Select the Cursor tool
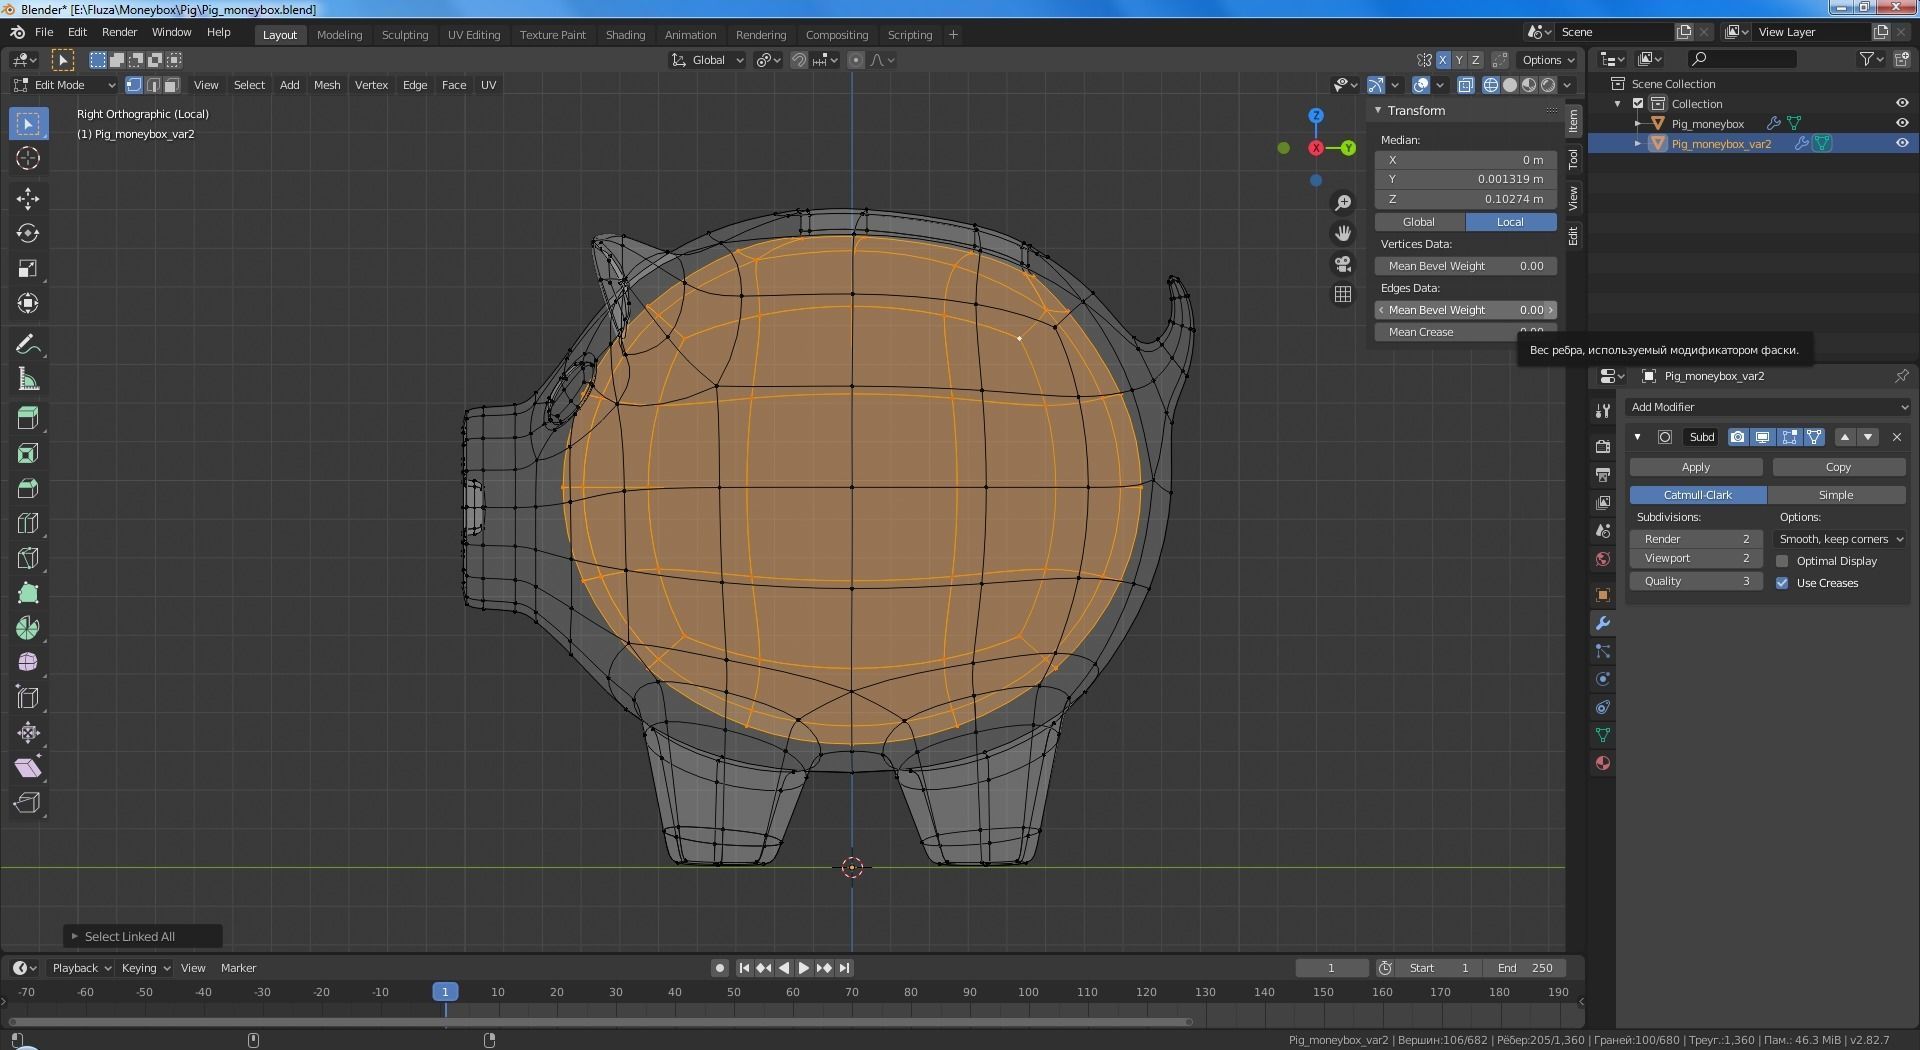The width and height of the screenshot is (1920, 1050). tap(28, 158)
